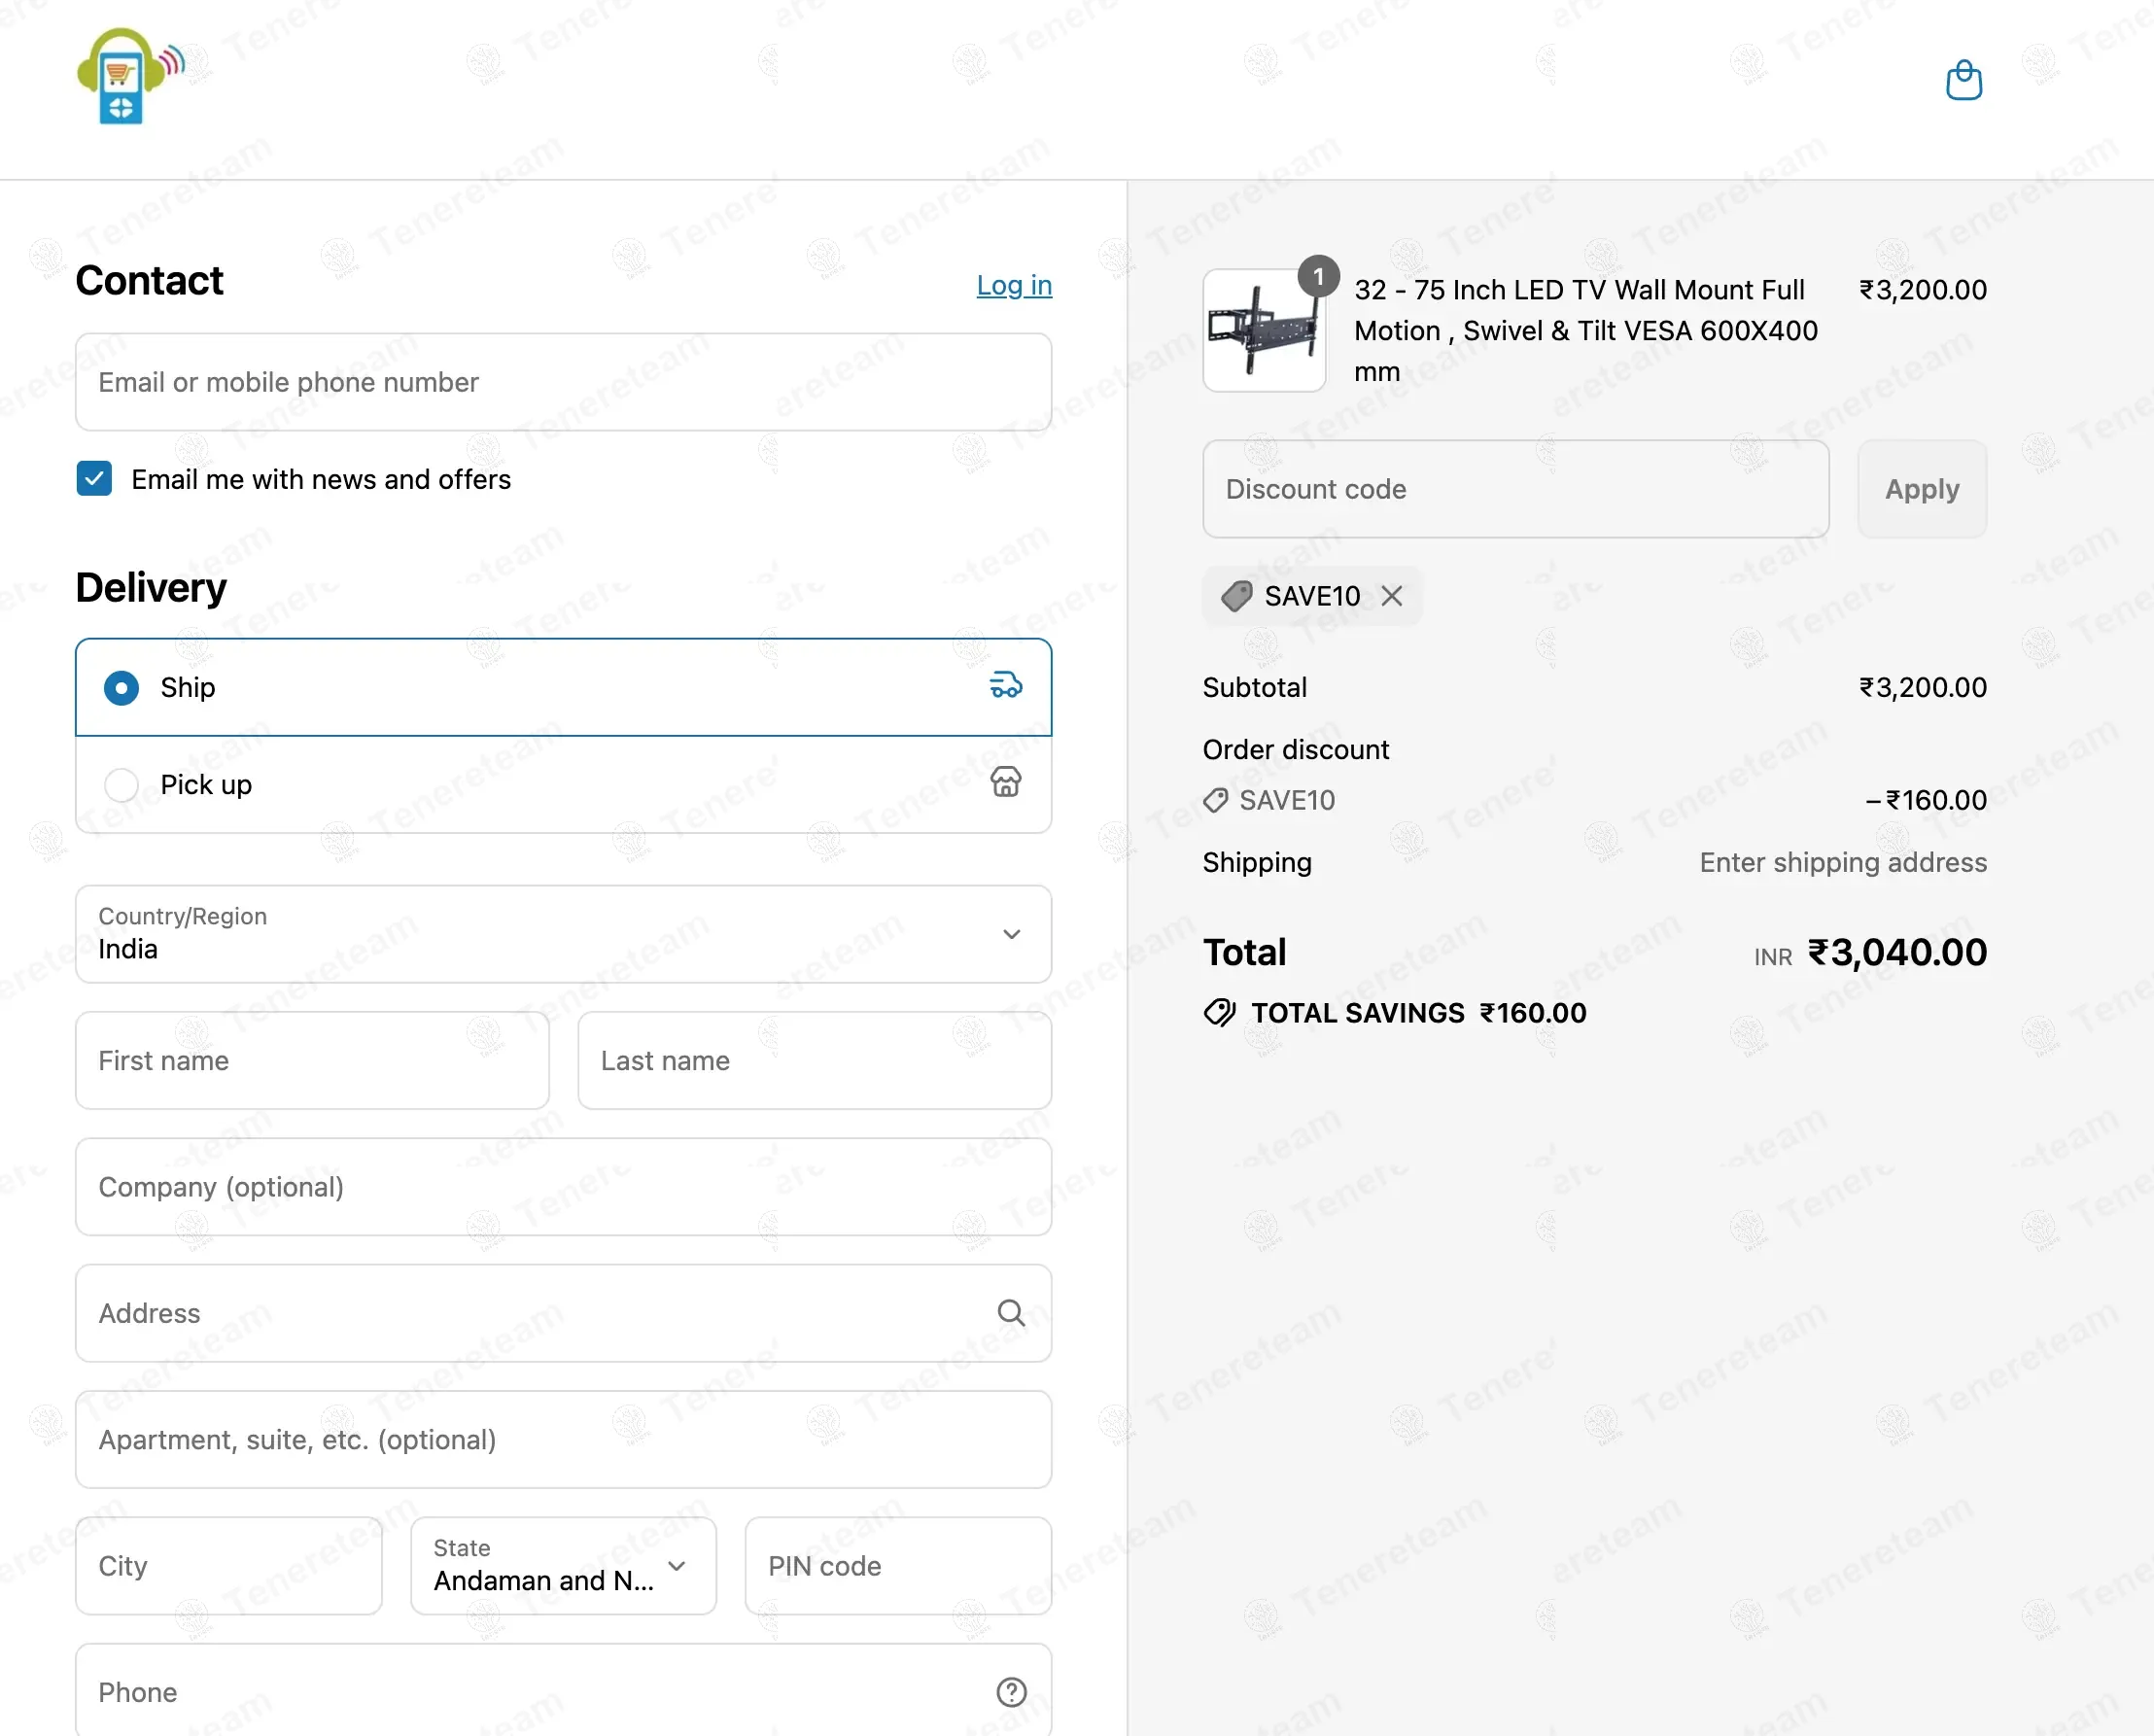Click the Address input field
Viewport: 2154px width, 1736px height.
pos(563,1312)
